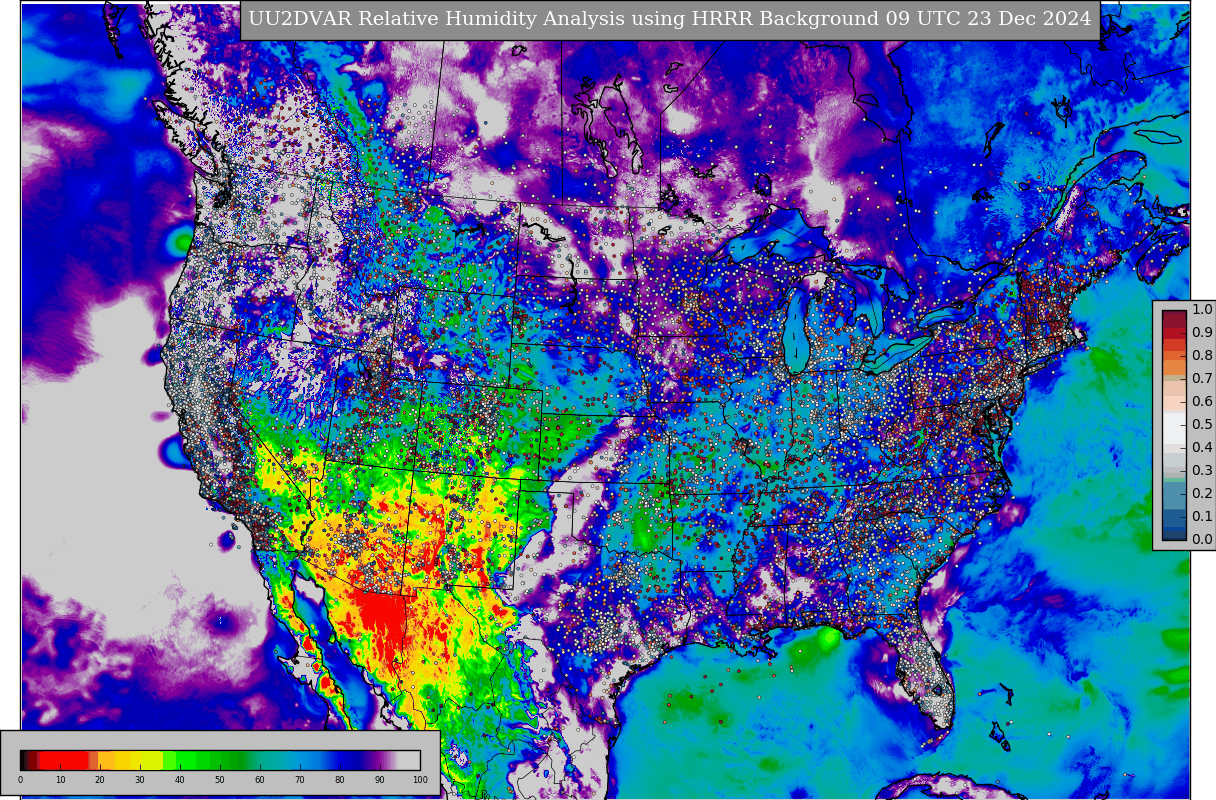Click the 100 tick label on humidity scale
Screen dimensions: 1216x800
pyautogui.click(x=420, y=780)
